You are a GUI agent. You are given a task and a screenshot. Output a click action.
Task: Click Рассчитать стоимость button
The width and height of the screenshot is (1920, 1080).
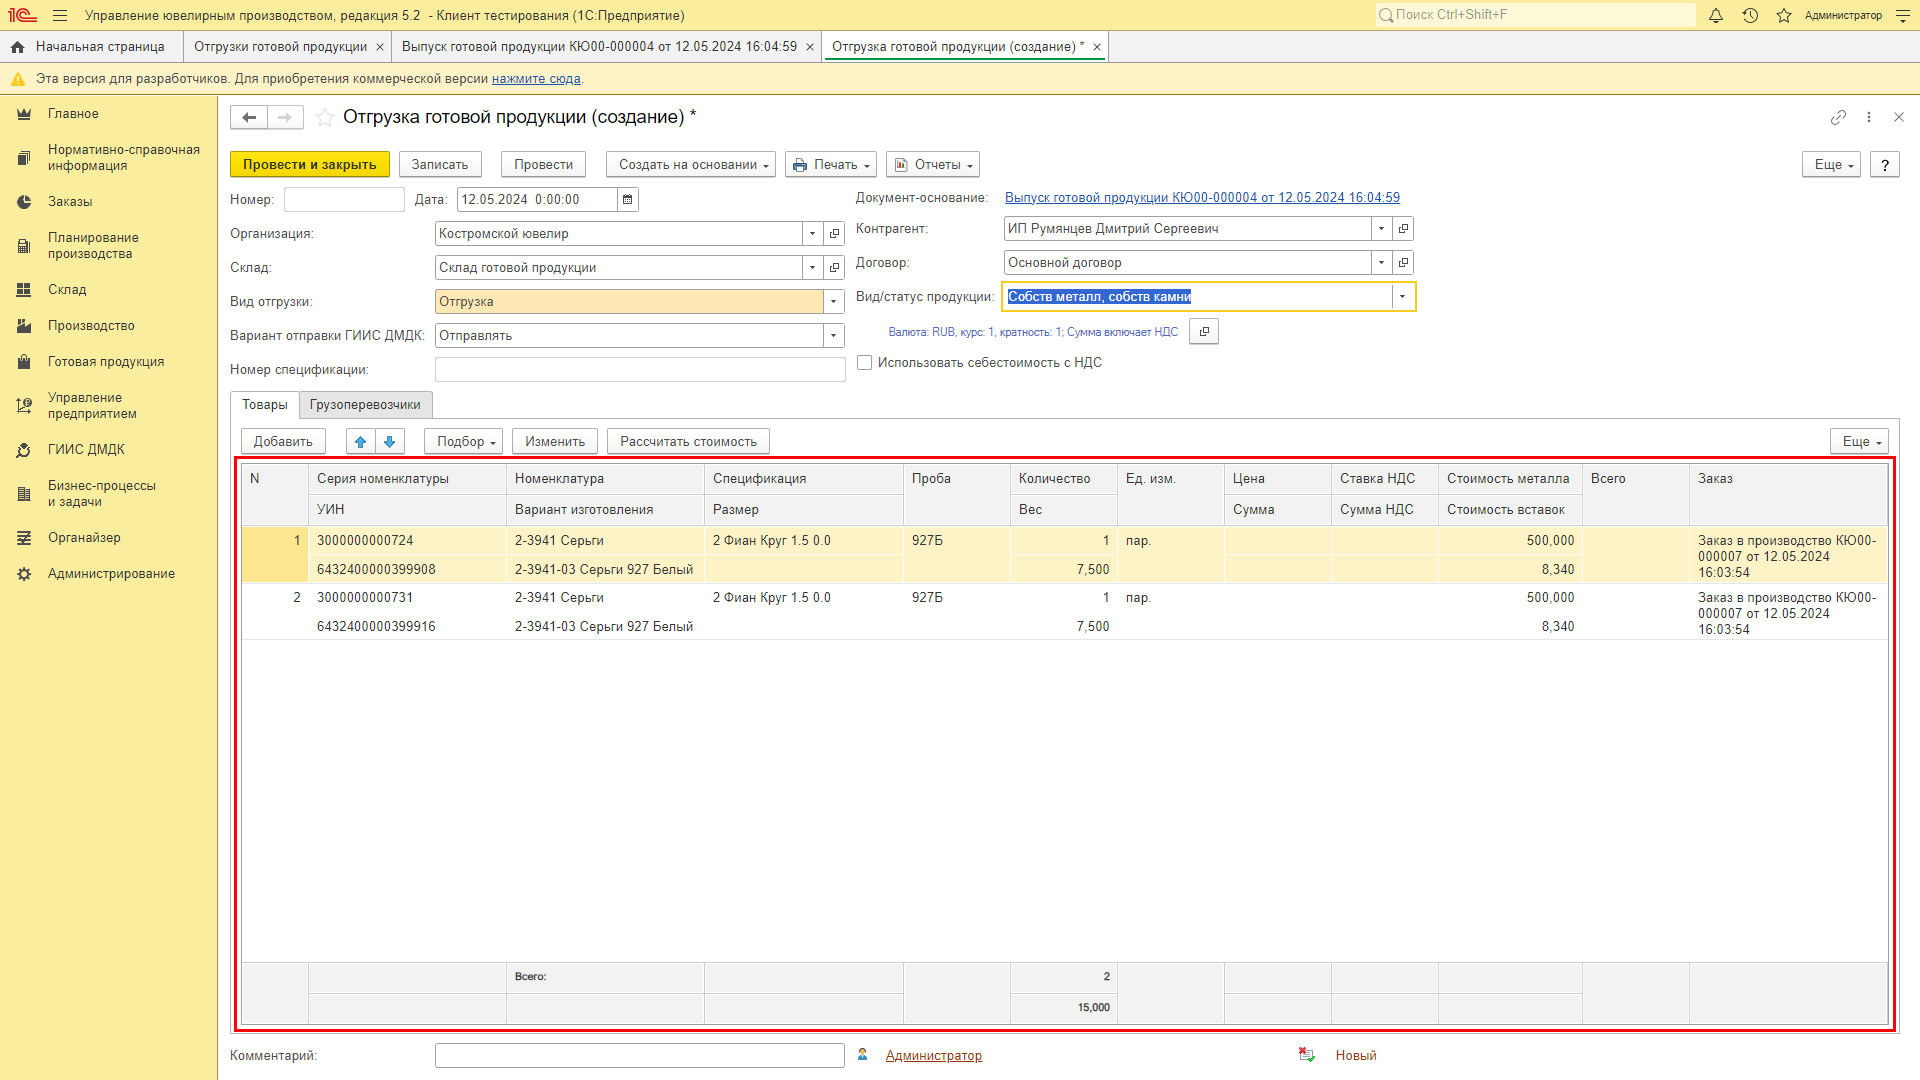coord(688,442)
